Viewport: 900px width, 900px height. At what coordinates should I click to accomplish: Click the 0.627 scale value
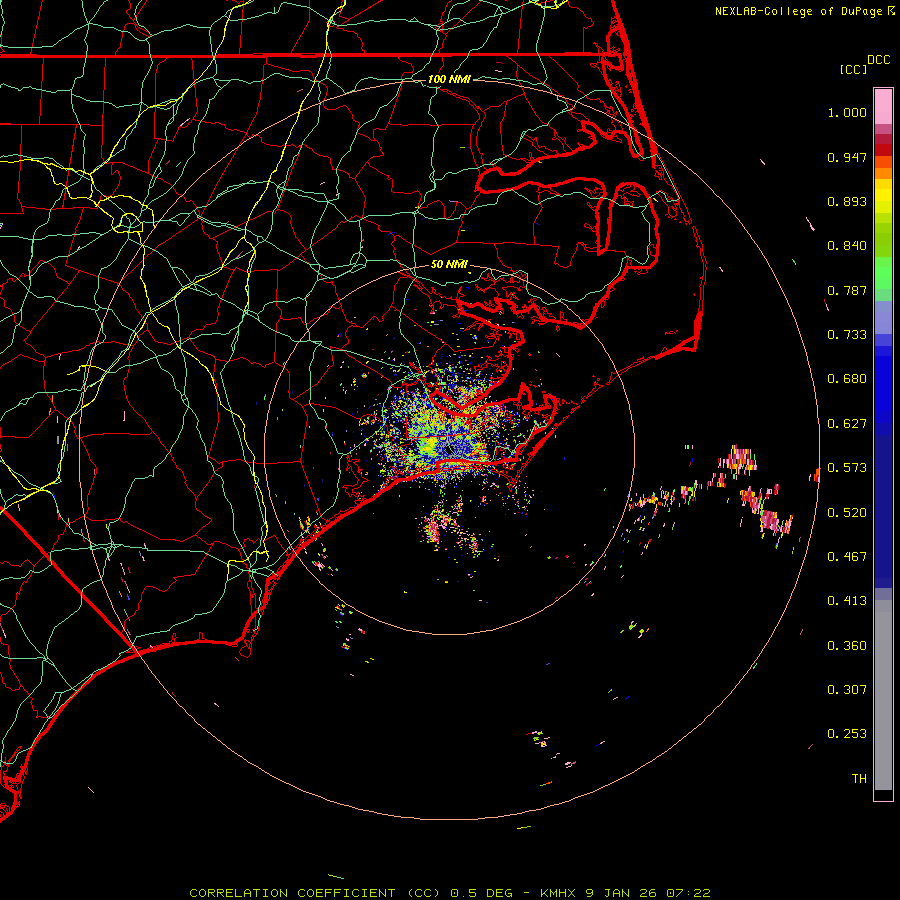pyautogui.click(x=847, y=424)
